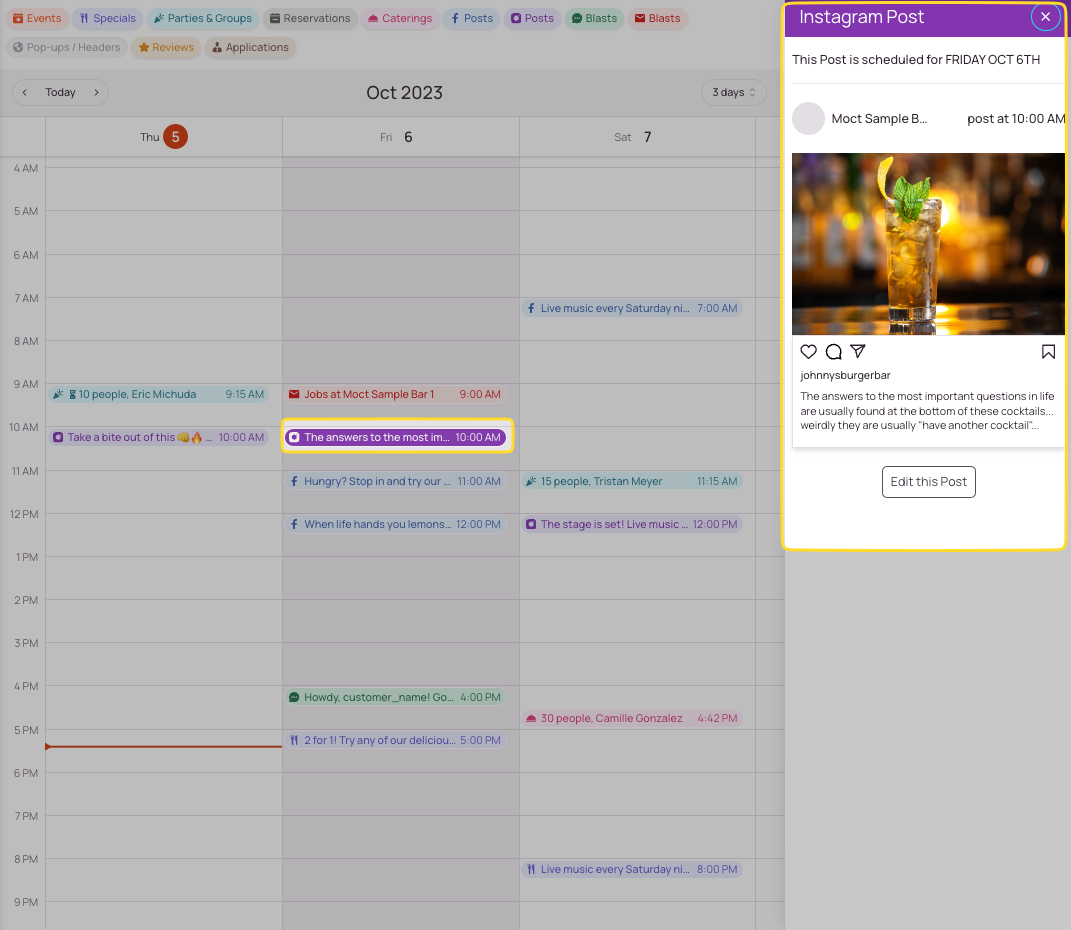
Task: Click the Moct Sample B... profile avatar
Action: 809,119
